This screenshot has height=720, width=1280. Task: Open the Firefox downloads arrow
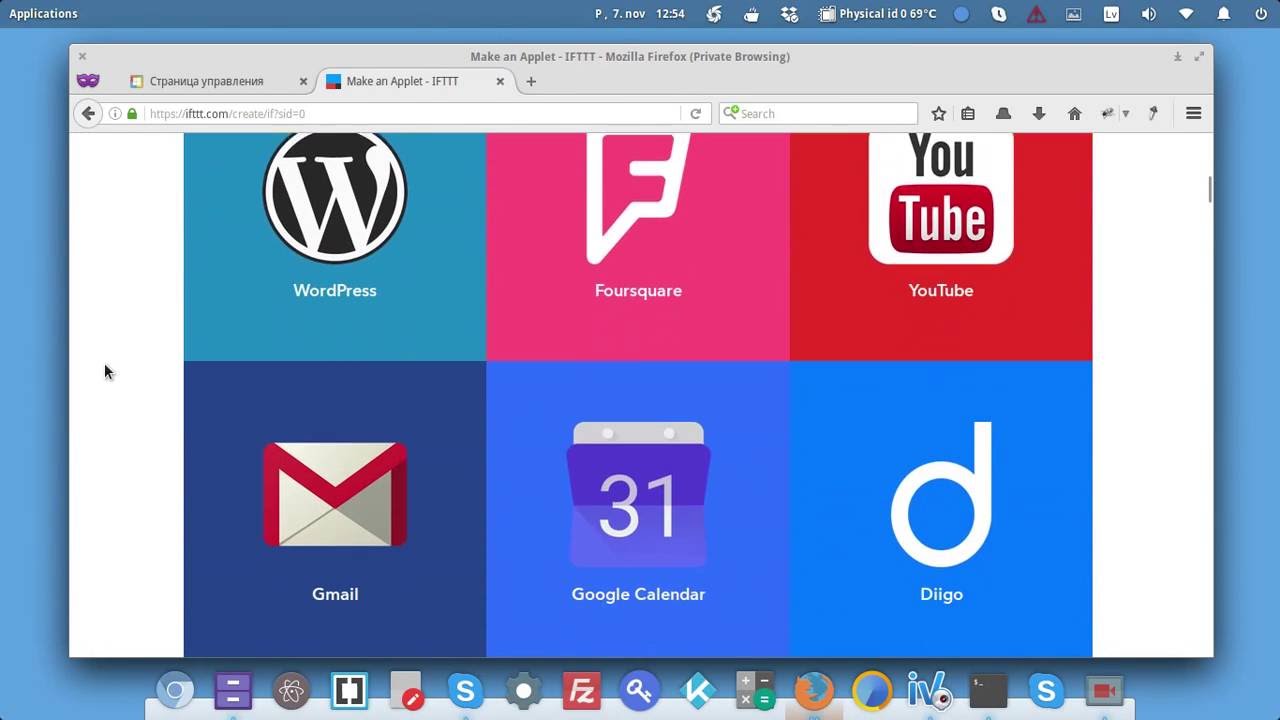[x=1039, y=114]
